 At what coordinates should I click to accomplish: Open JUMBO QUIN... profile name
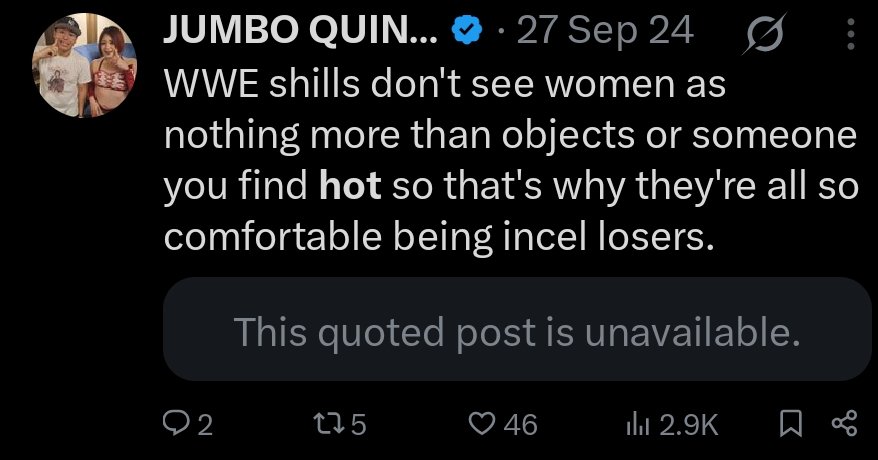tap(300, 32)
